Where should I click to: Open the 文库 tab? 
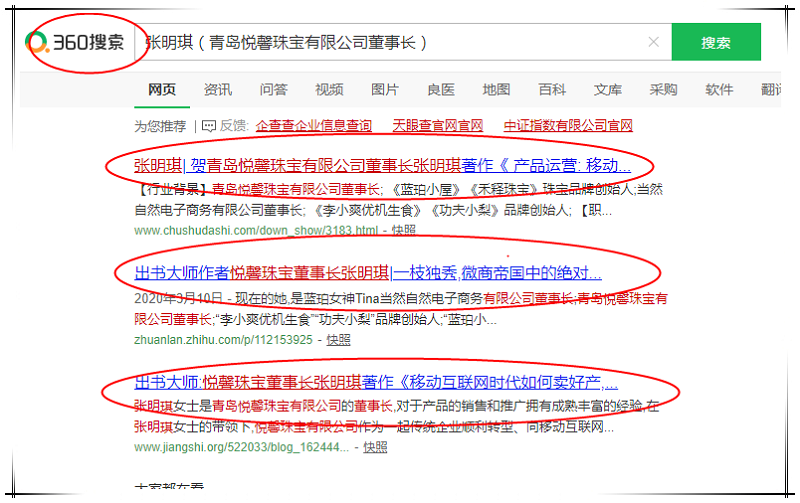pyautogui.click(x=607, y=89)
